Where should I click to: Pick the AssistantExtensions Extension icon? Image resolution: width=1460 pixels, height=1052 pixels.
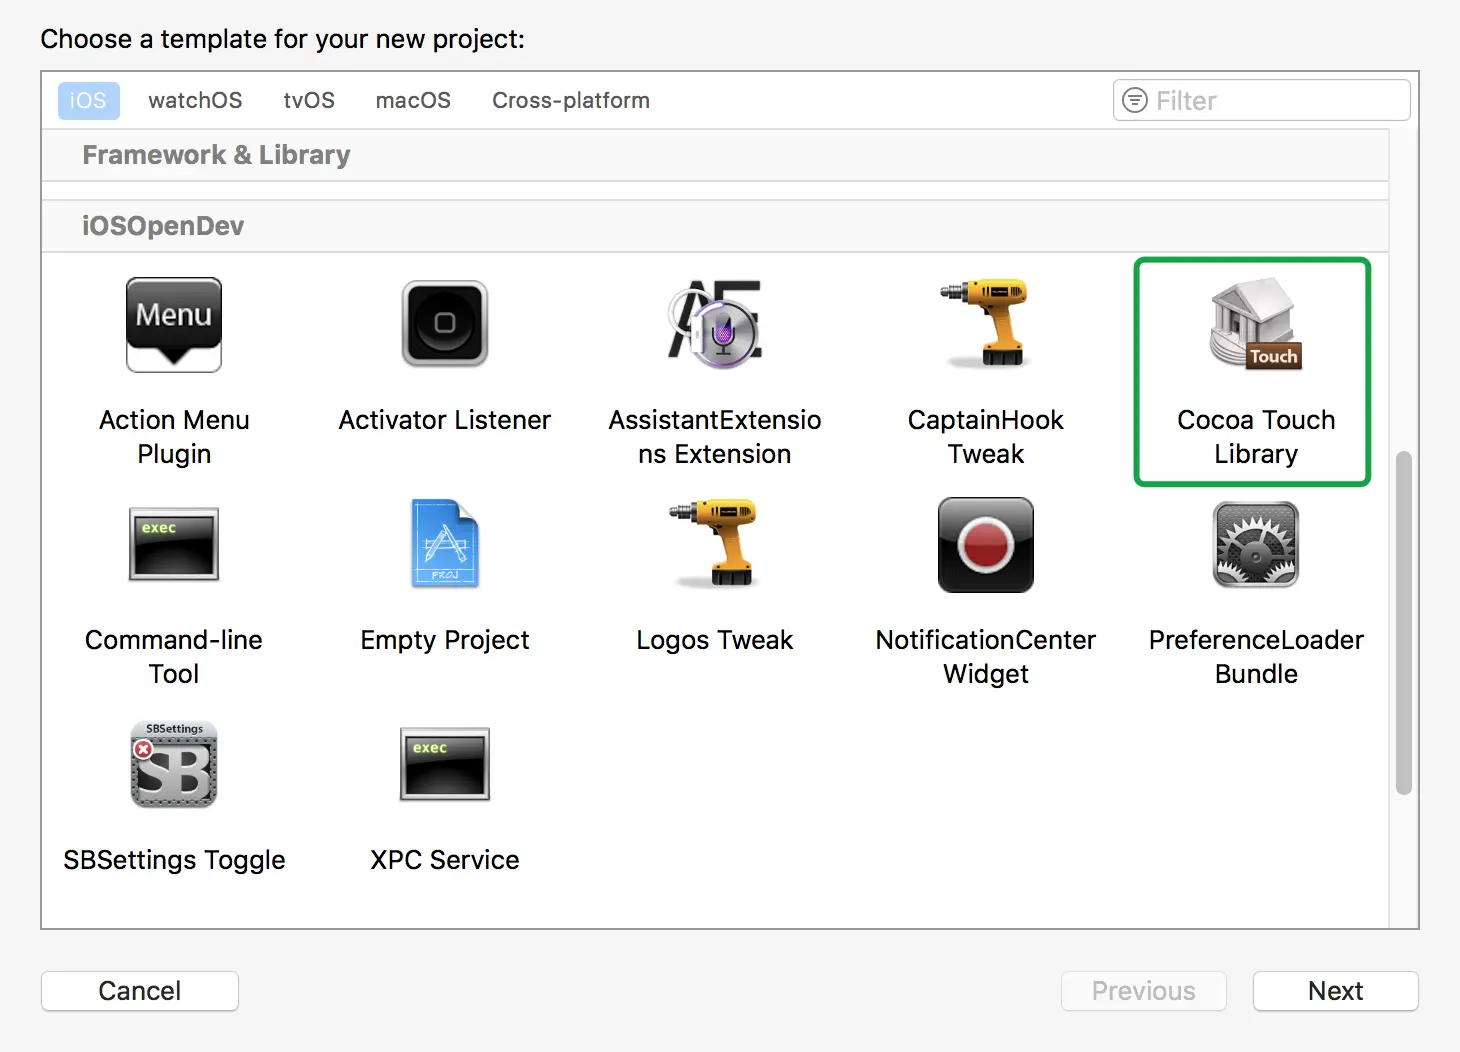[x=715, y=323]
